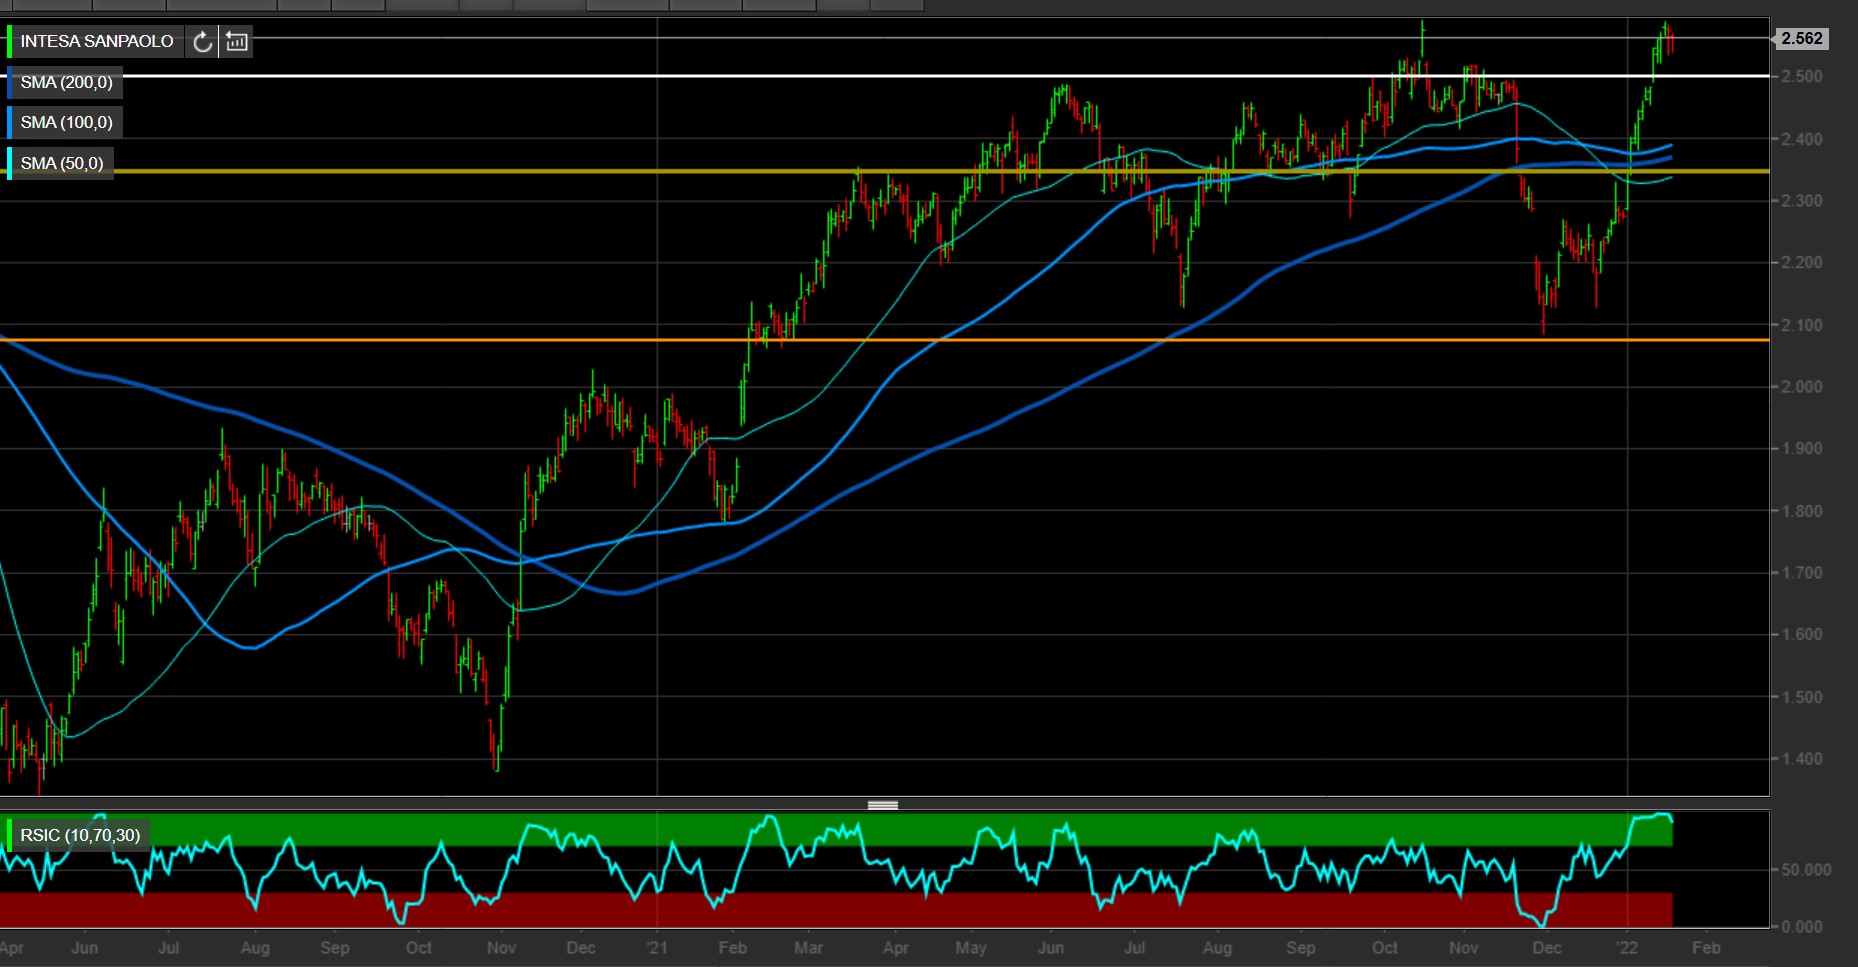This screenshot has width=1858, height=967.
Task: Click the 2.300 price axis label
Action: [x=1802, y=201]
